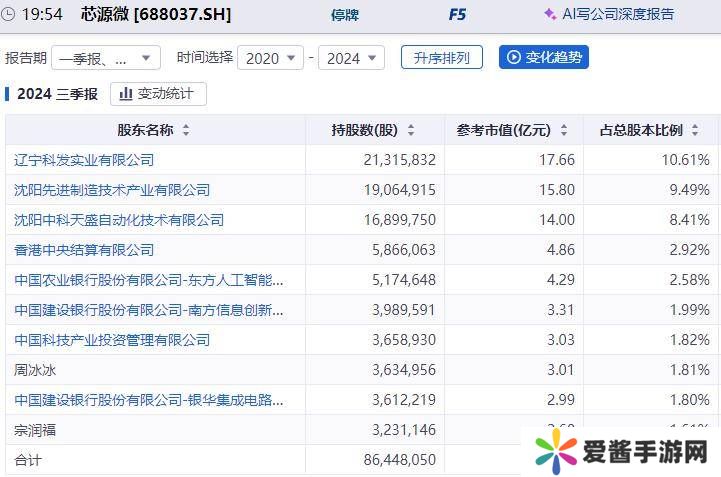The height and width of the screenshot is (477, 721).
Task: Open shareholder 沈阳先进制造技术产业有限公司
Action: click(112, 190)
